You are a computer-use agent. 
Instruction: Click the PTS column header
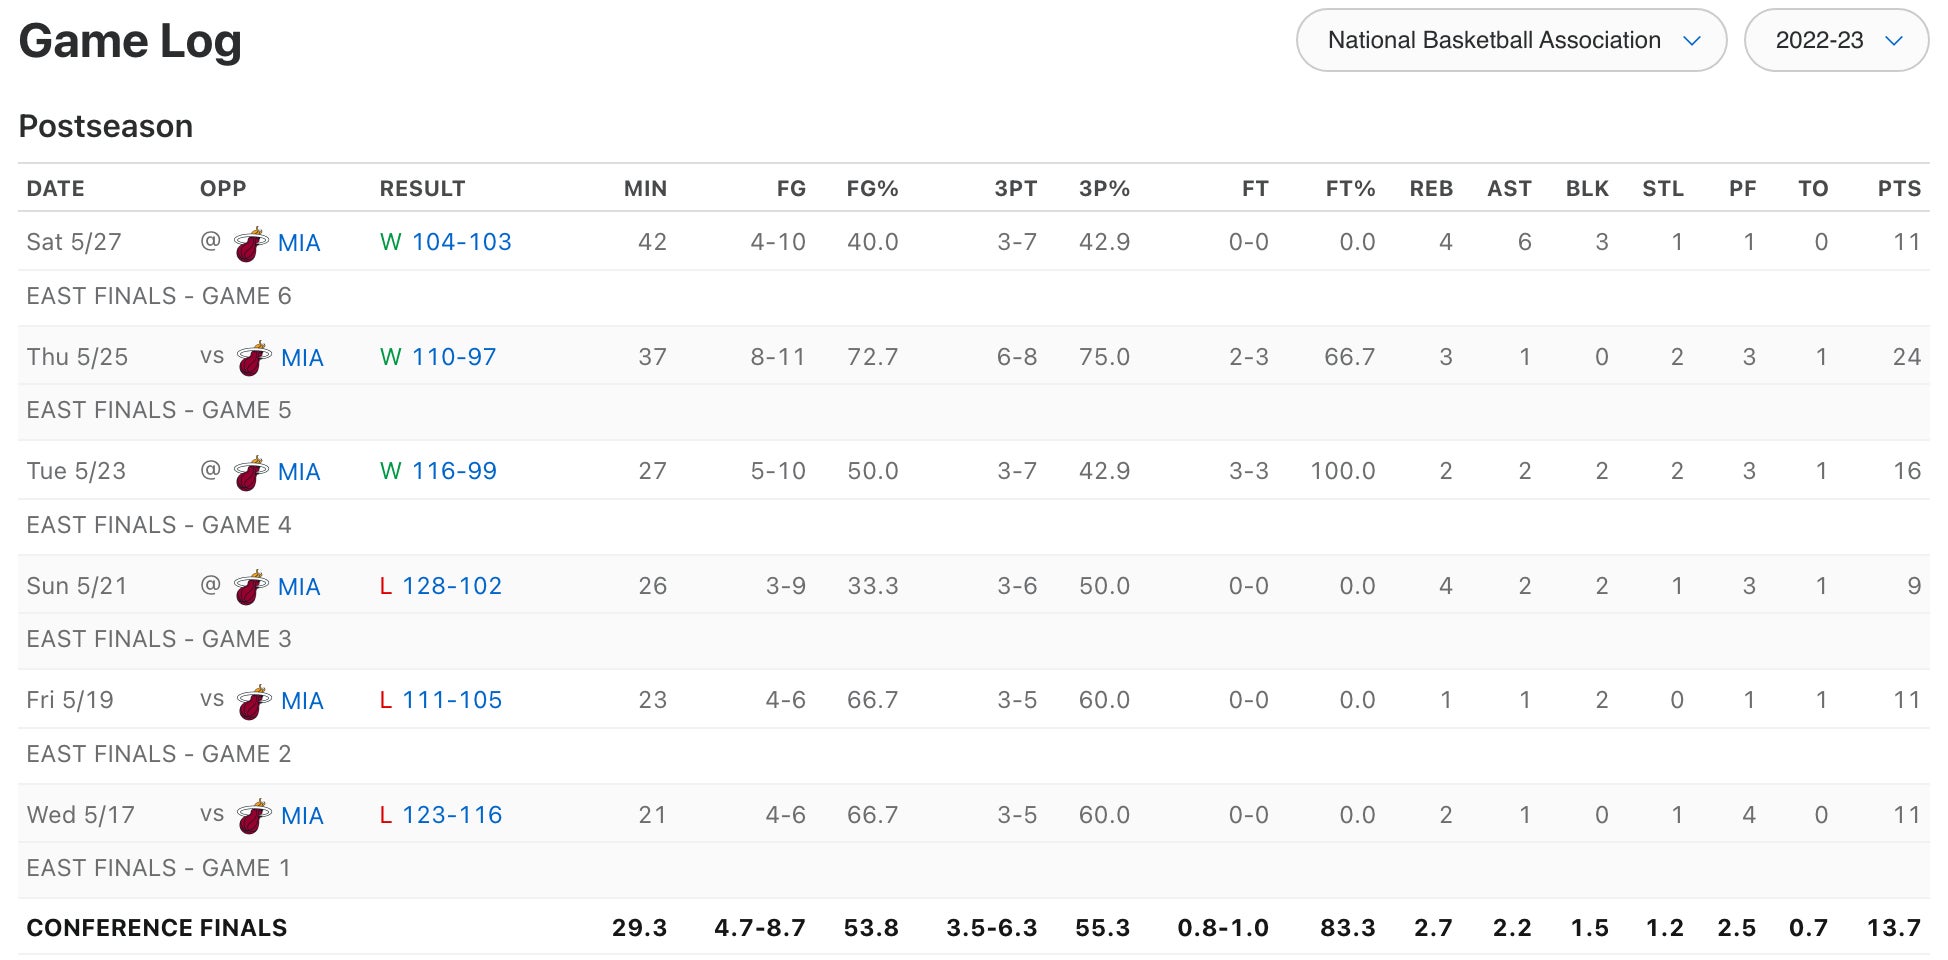pyautogui.click(x=1898, y=189)
